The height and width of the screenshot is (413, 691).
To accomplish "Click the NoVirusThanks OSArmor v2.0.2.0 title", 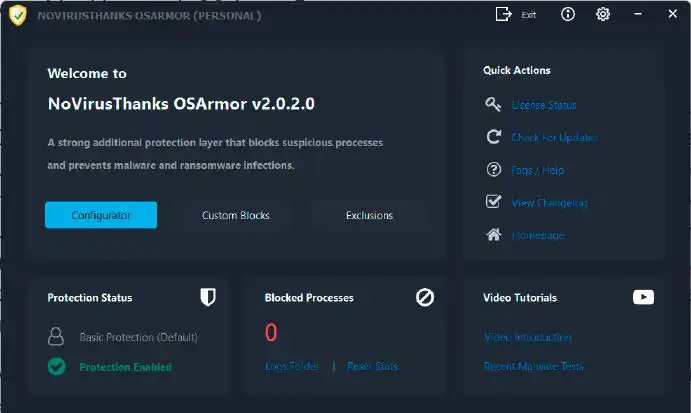I will point(181,104).
